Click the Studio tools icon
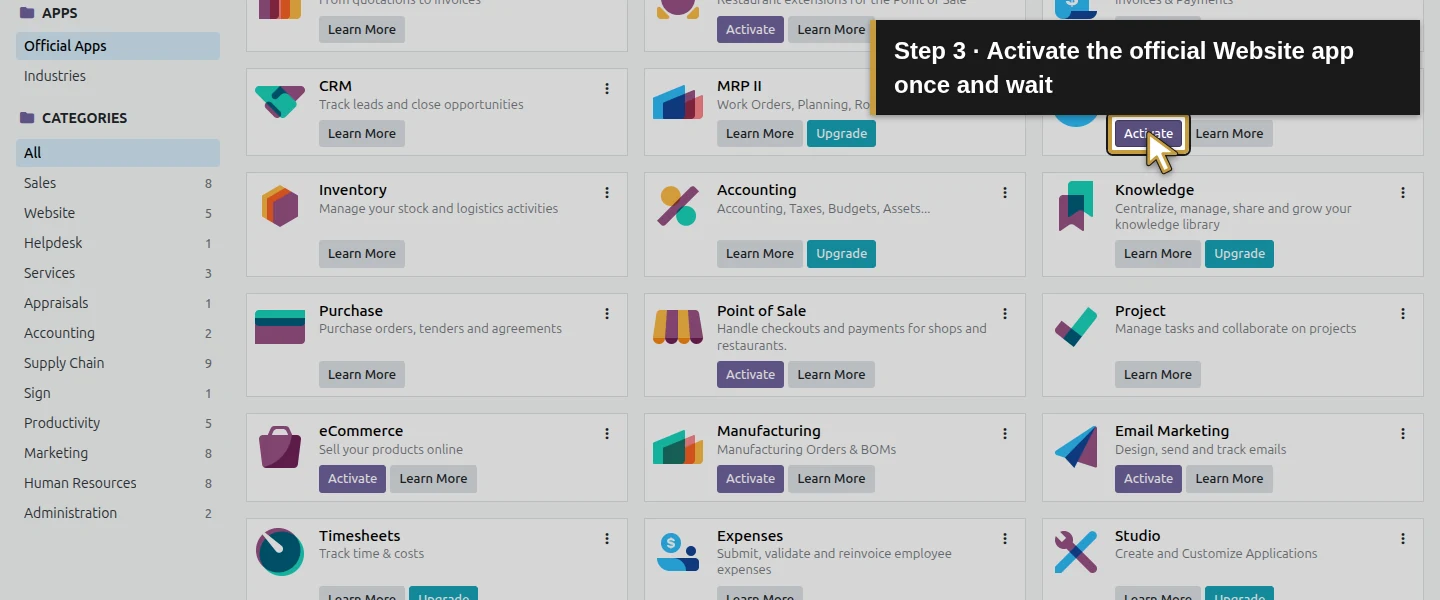 tap(1076, 552)
